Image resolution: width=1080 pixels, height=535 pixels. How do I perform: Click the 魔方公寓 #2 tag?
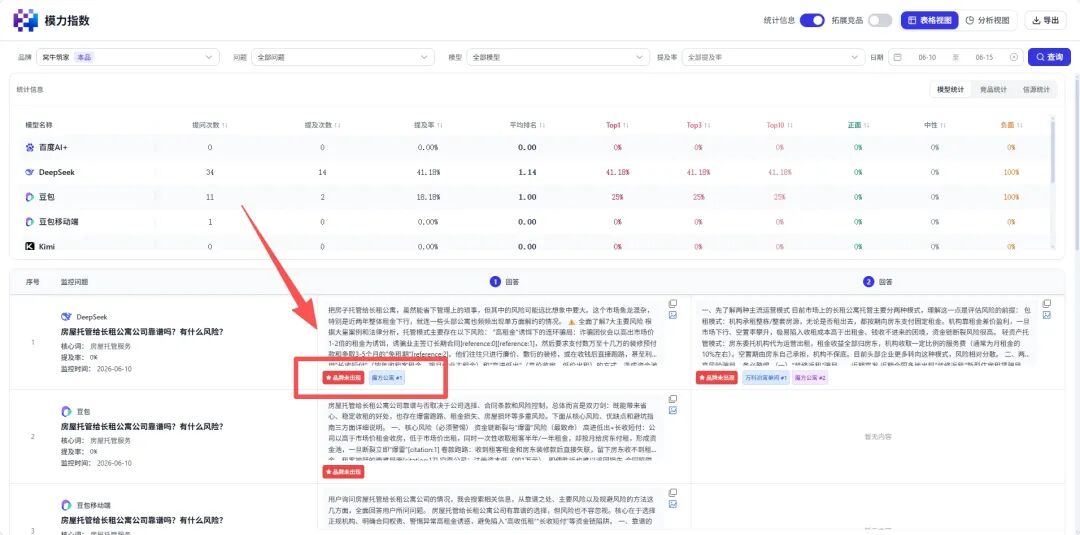[811, 378]
